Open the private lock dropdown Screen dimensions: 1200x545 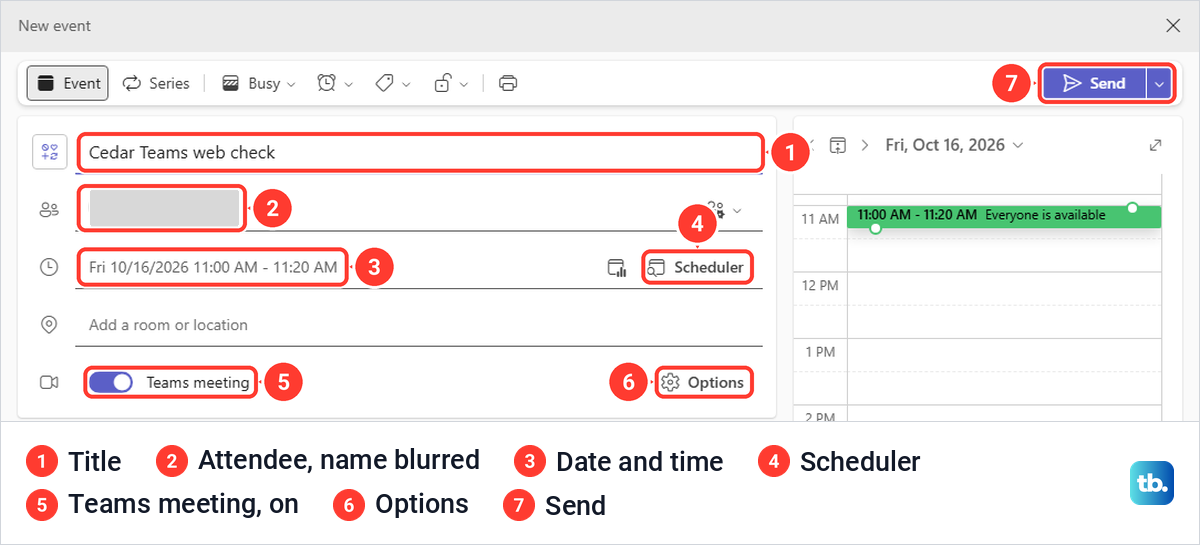point(451,84)
